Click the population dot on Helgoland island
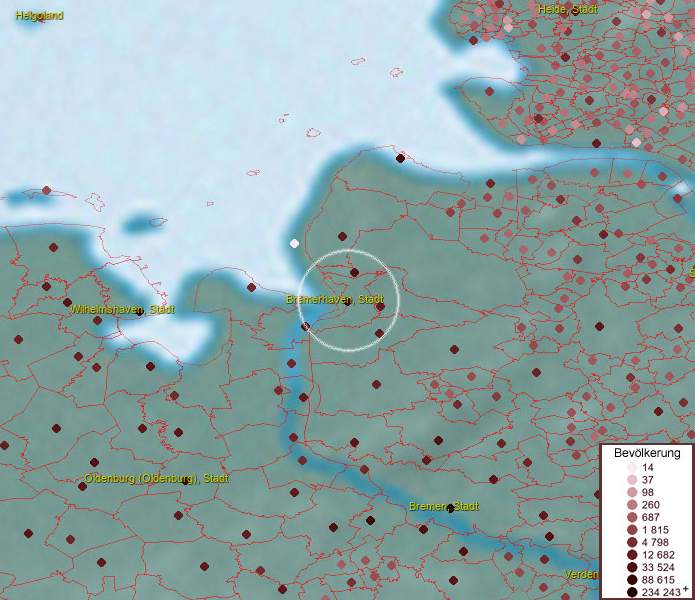 click(x=41, y=19)
